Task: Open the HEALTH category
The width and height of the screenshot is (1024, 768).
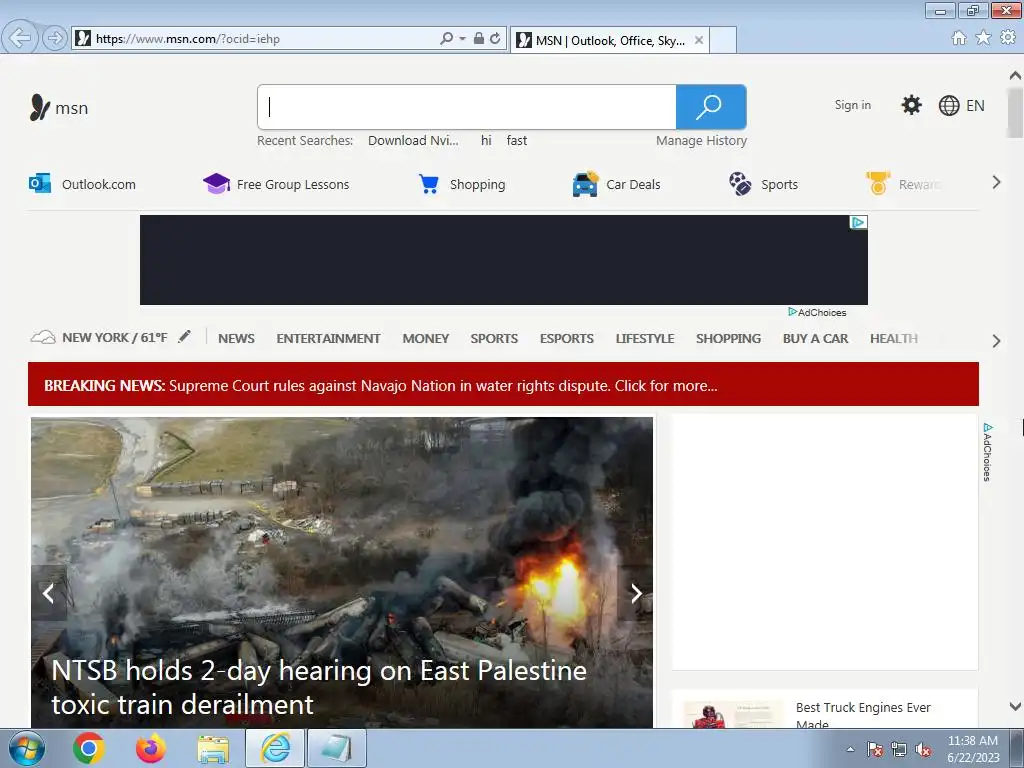Action: coord(894,338)
